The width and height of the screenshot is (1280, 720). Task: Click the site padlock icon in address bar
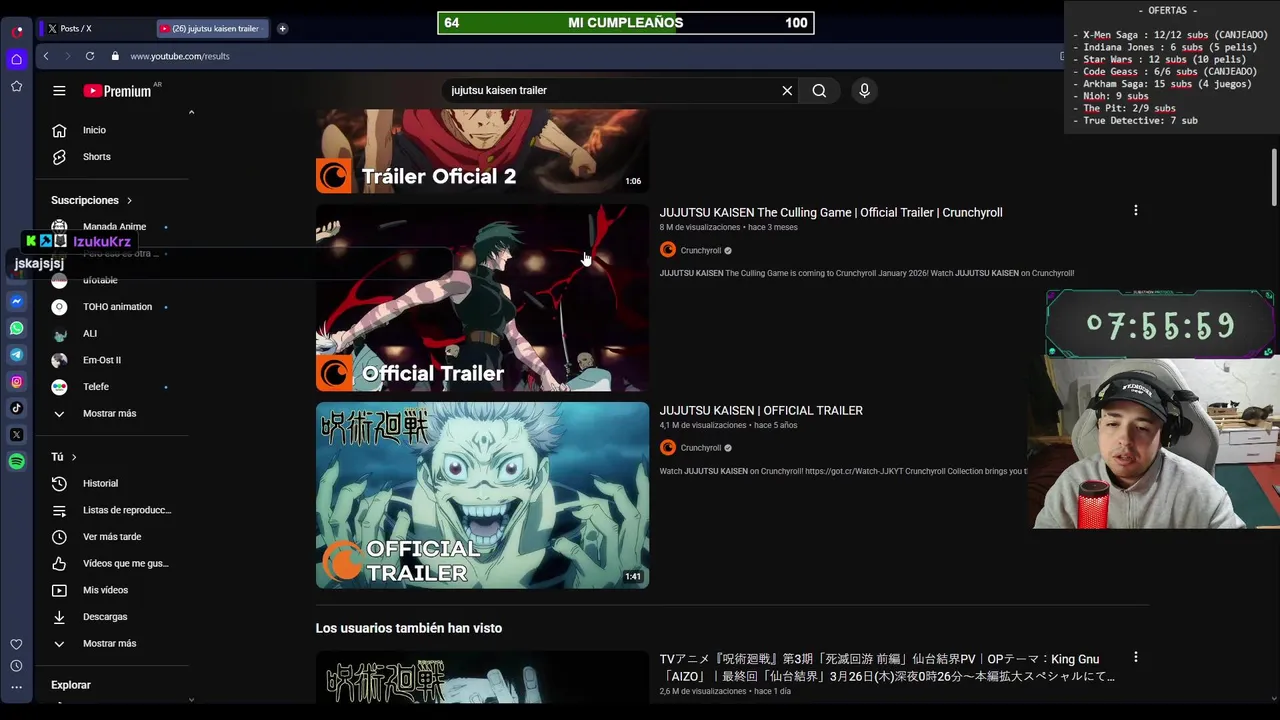(115, 56)
